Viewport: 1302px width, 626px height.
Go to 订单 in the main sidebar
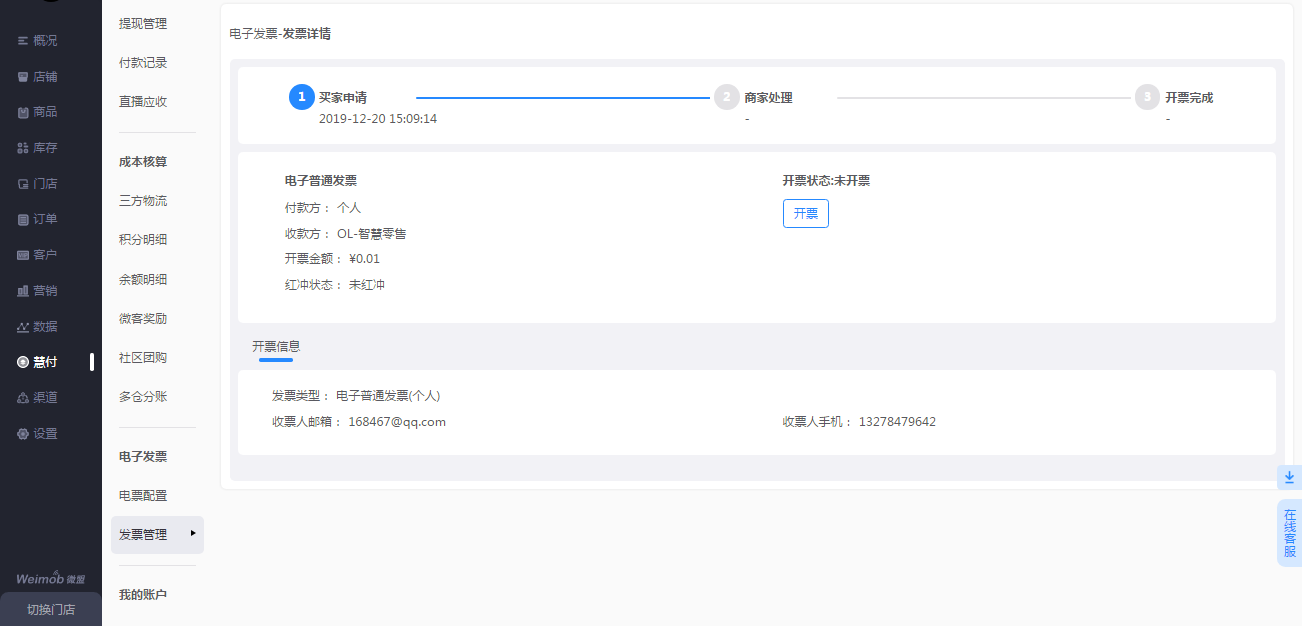pyautogui.click(x=45, y=220)
